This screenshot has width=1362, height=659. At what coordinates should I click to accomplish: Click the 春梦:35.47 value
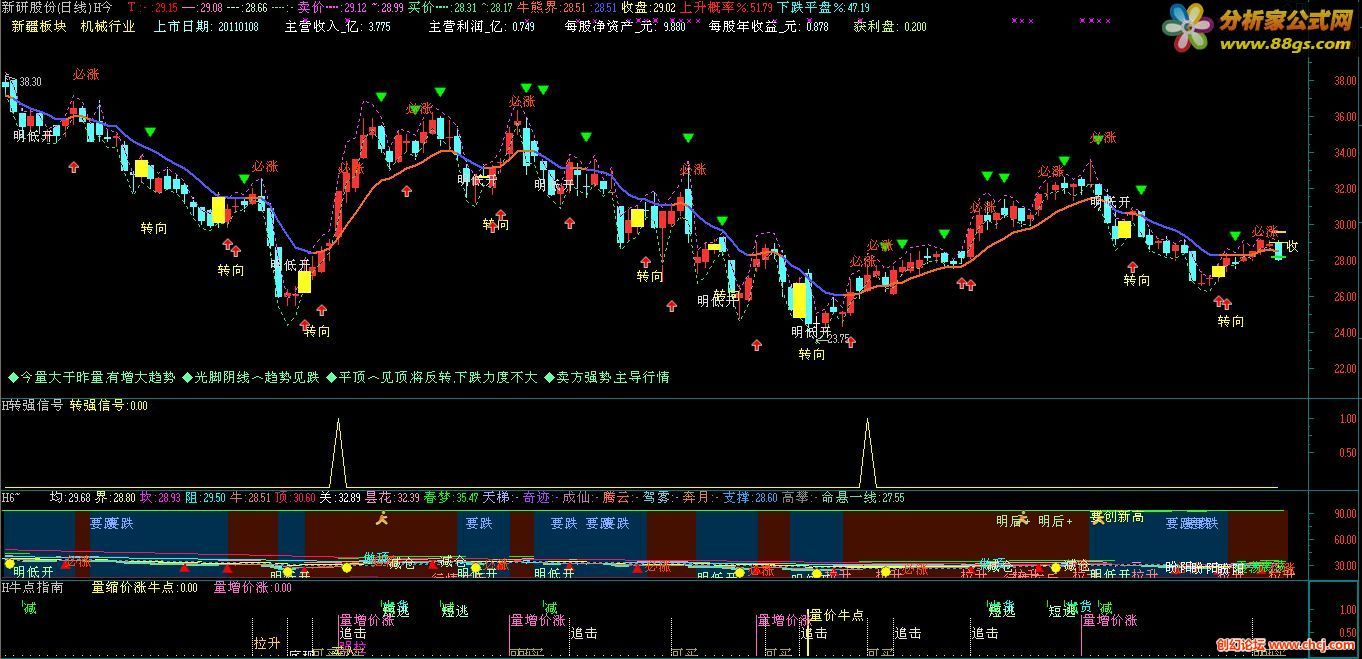(451, 496)
